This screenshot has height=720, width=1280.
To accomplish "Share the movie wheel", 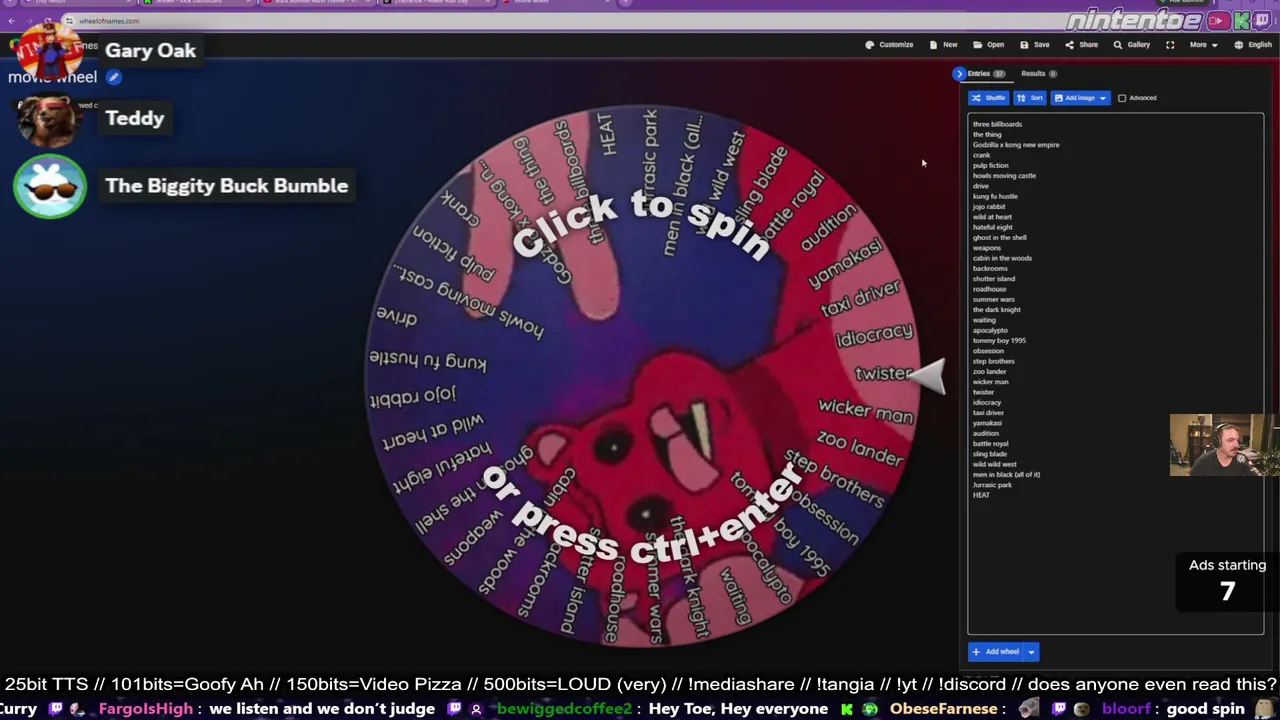I will (x=1081, y=45).
